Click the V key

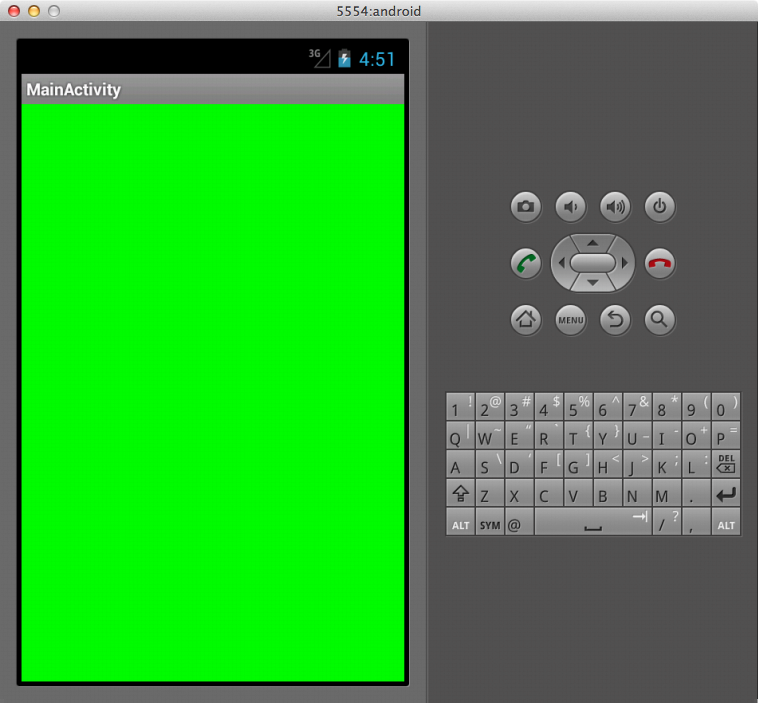578,493
